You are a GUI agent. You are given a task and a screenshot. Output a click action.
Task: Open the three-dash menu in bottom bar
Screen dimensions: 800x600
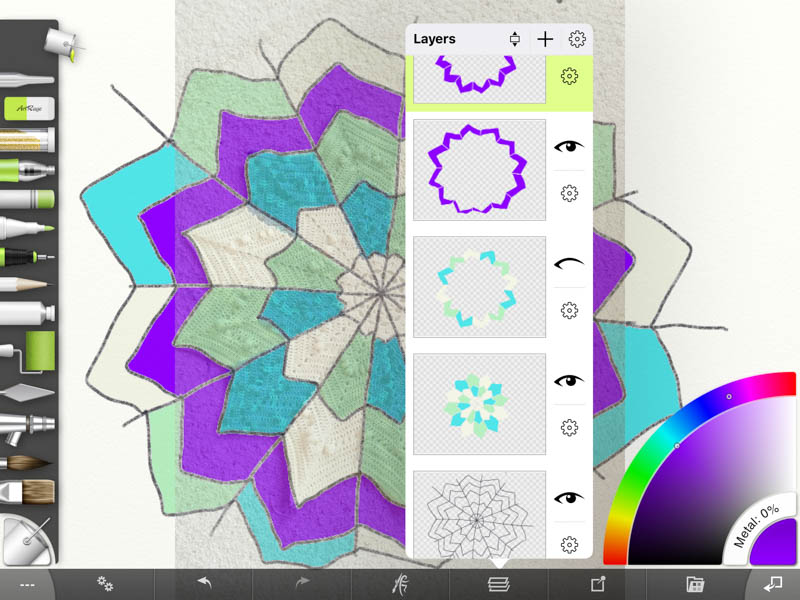point(27,585)
